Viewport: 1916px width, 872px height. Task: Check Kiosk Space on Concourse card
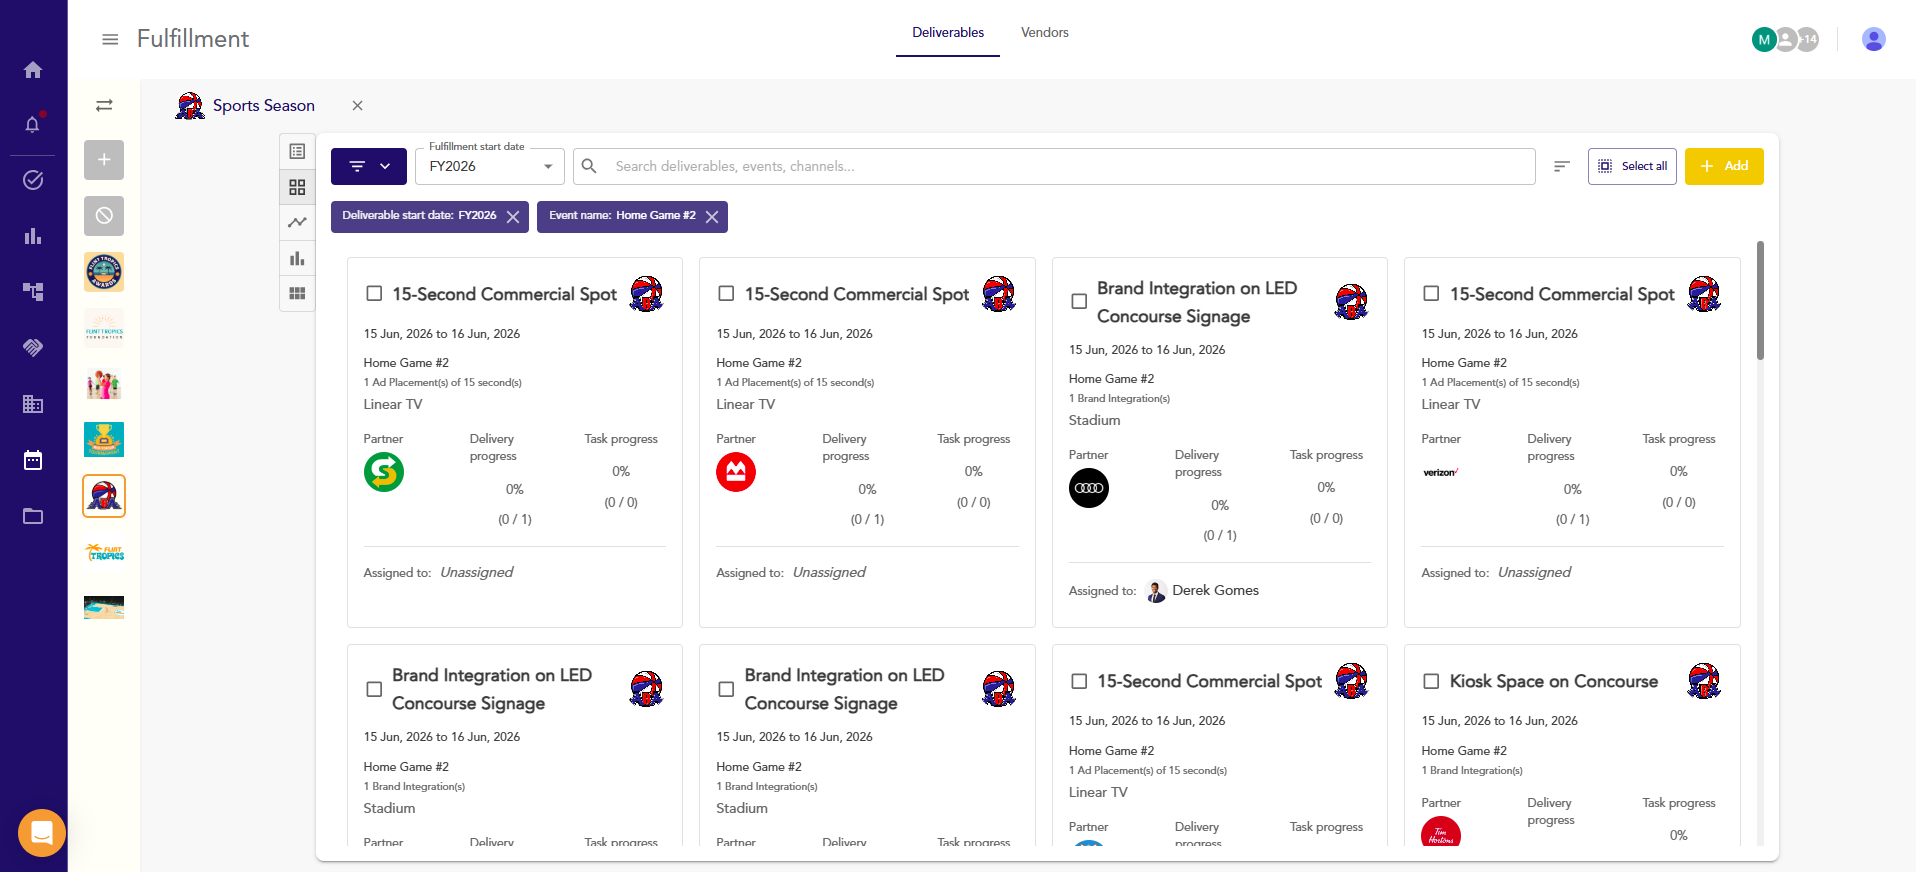[x=1431, y=681]
